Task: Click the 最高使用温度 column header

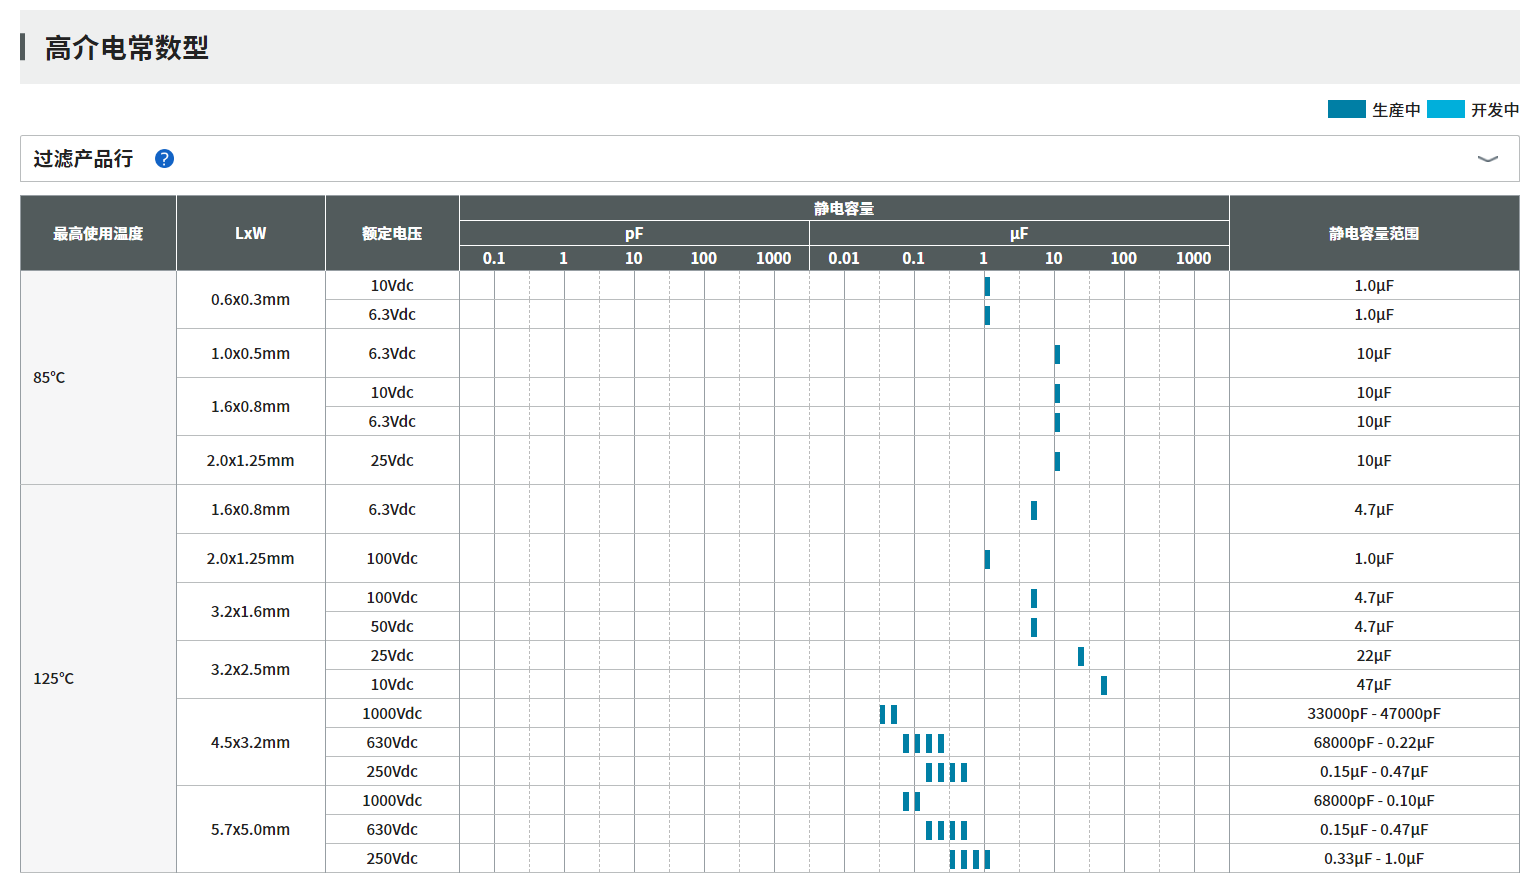Action: coord(98,233)
